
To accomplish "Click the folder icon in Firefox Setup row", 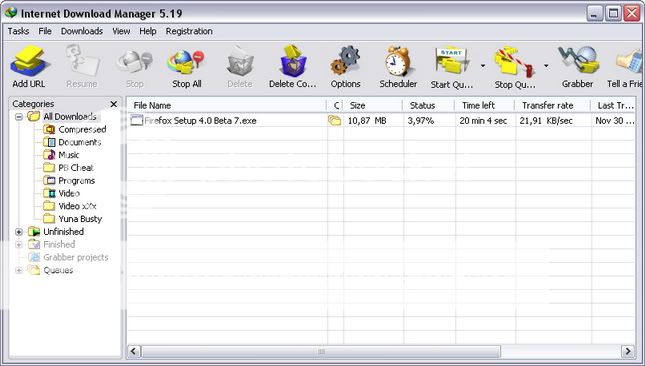I will tap(334, 120).
